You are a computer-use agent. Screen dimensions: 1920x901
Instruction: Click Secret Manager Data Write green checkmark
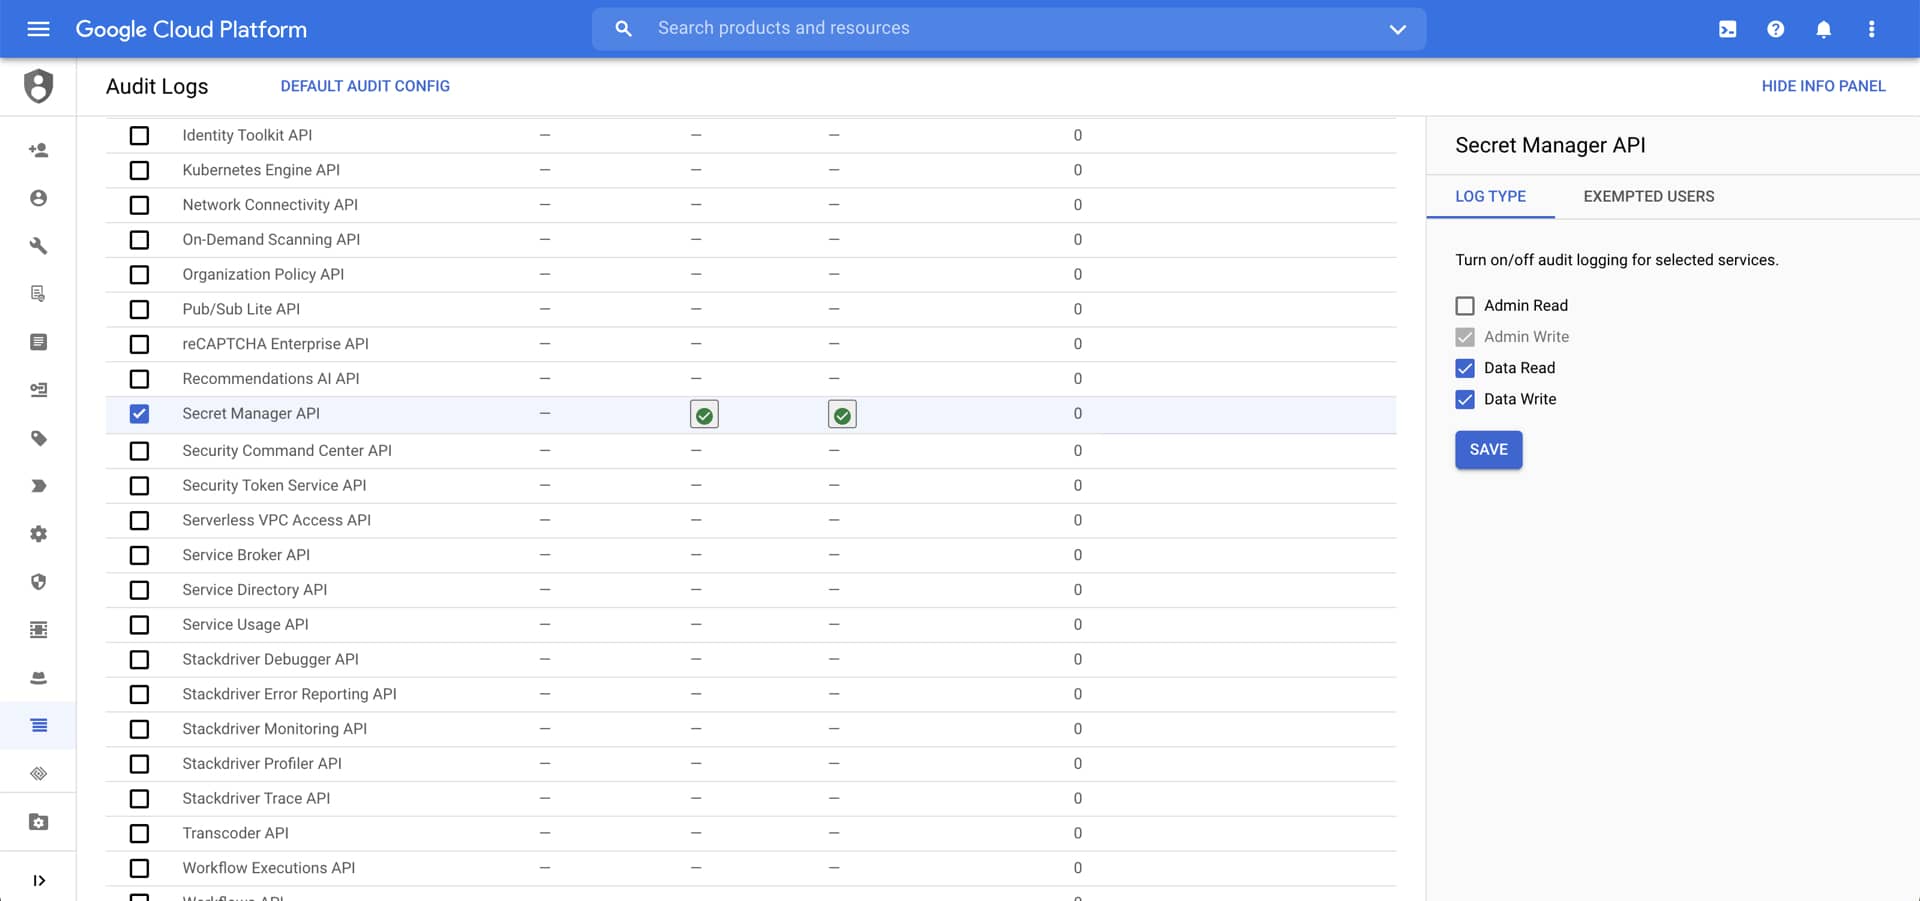[842, 415]
